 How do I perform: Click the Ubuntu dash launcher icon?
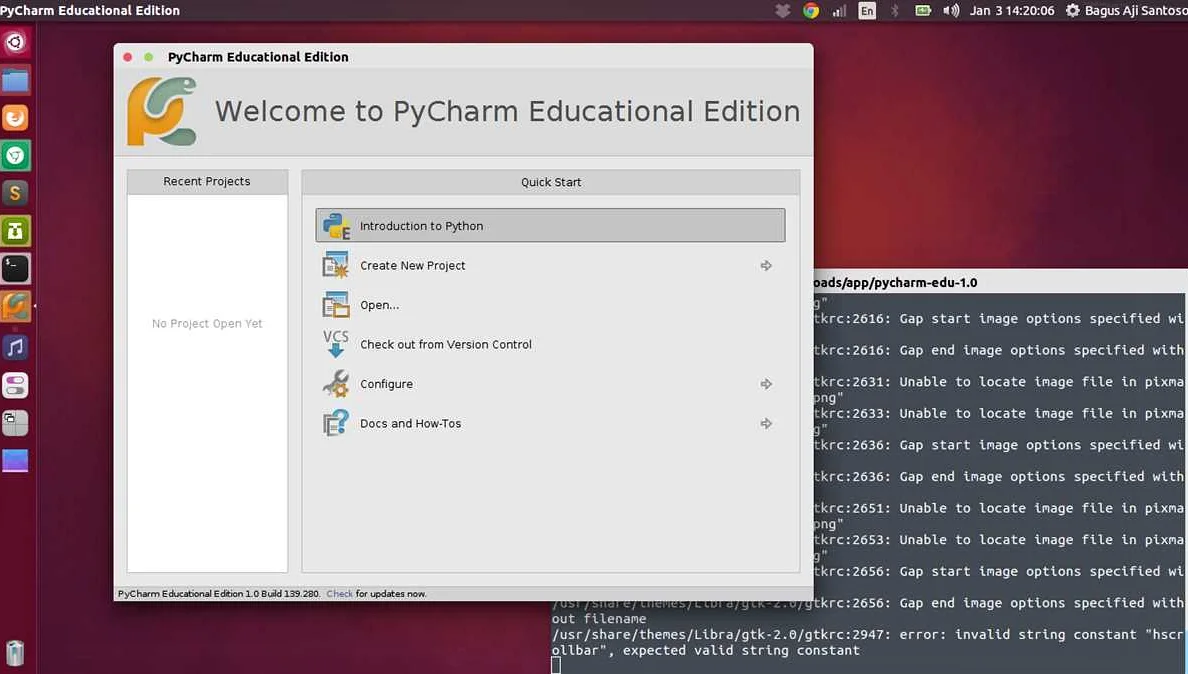click(x=16, y=42)
